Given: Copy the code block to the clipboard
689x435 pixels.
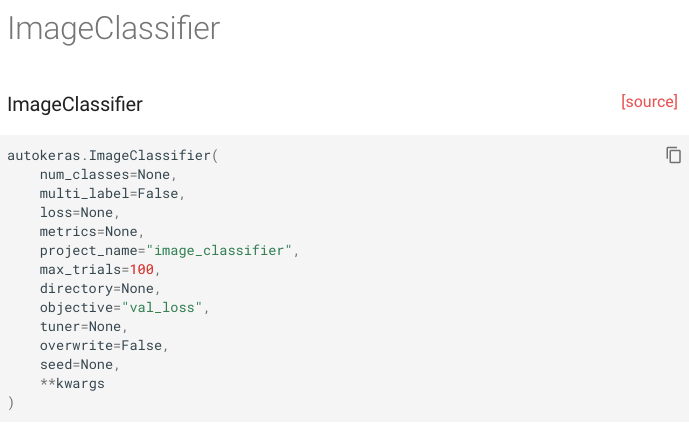Looking at the screenshot, I should tap(673, 155).
